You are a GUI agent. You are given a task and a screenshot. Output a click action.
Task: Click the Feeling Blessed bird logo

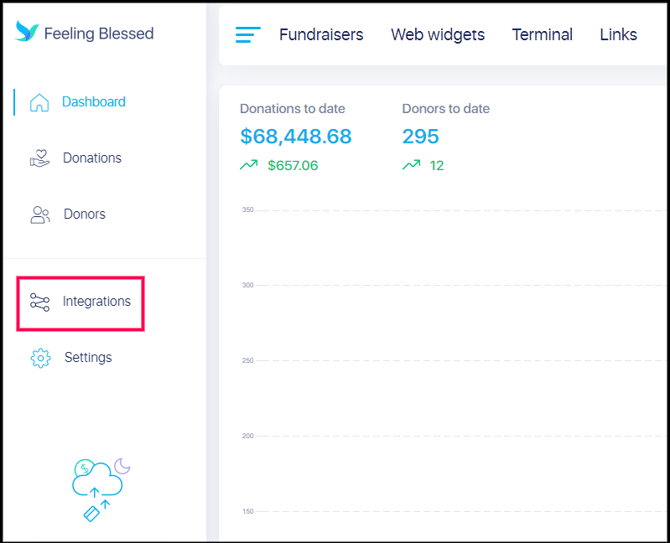click(x=27, y=31)
